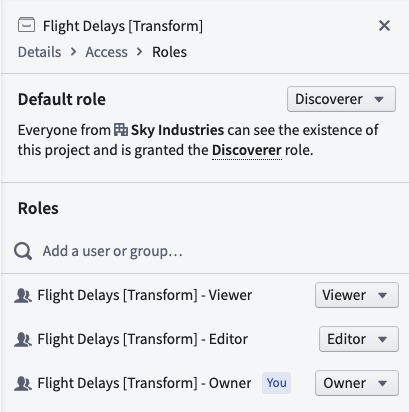Click the You badge in the Owner row
This screenshot has height=412, width=409.
[276, 383]
